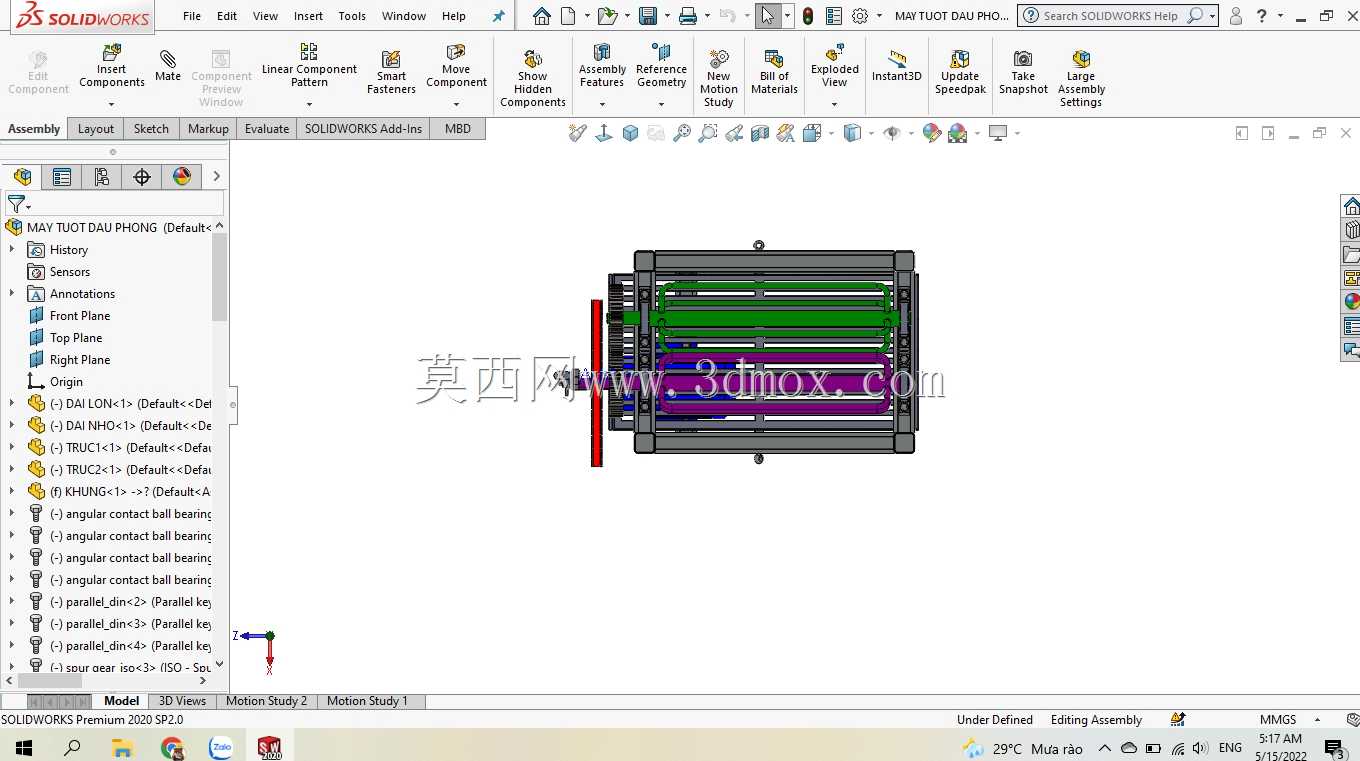Start a New Motion Study
This screenshot has height=761, width=1360.
click(x=718, y=78)
